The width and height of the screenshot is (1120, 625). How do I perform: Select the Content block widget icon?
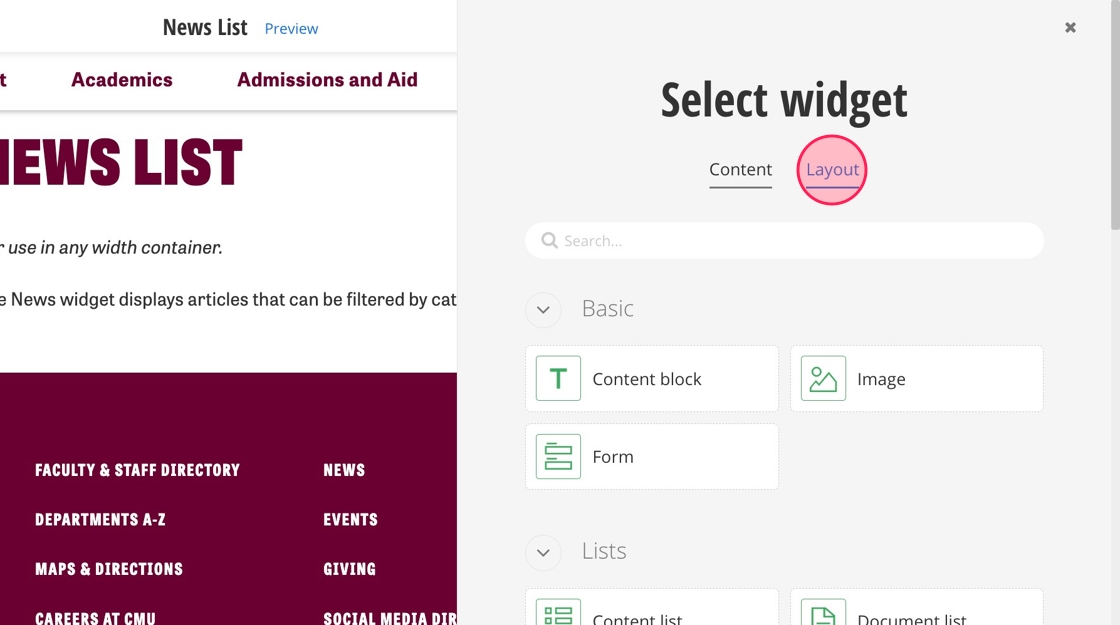558,379
